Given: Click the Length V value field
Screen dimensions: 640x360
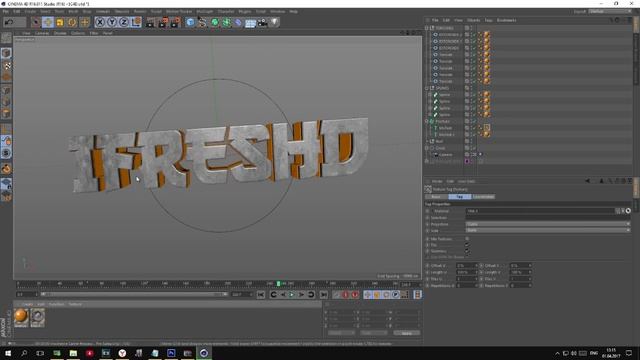Looking at the screenshot, I should (520, 272).
